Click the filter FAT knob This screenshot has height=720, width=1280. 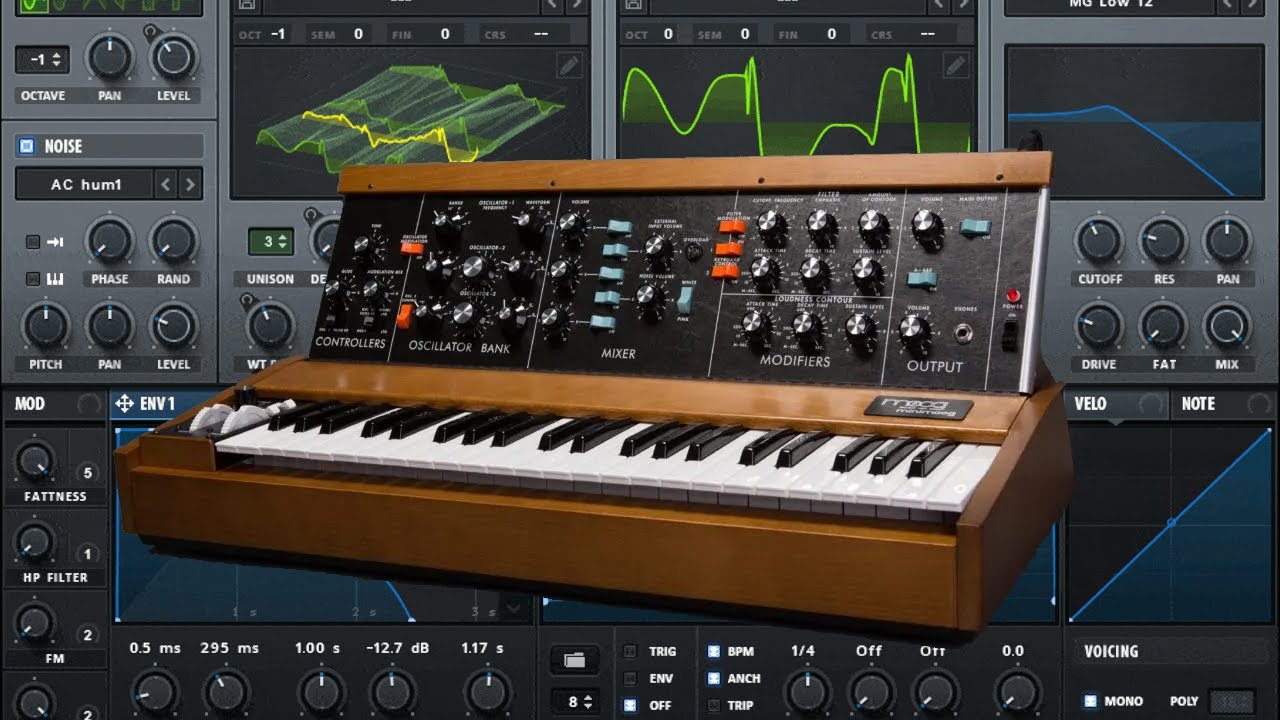point(1163,326)
